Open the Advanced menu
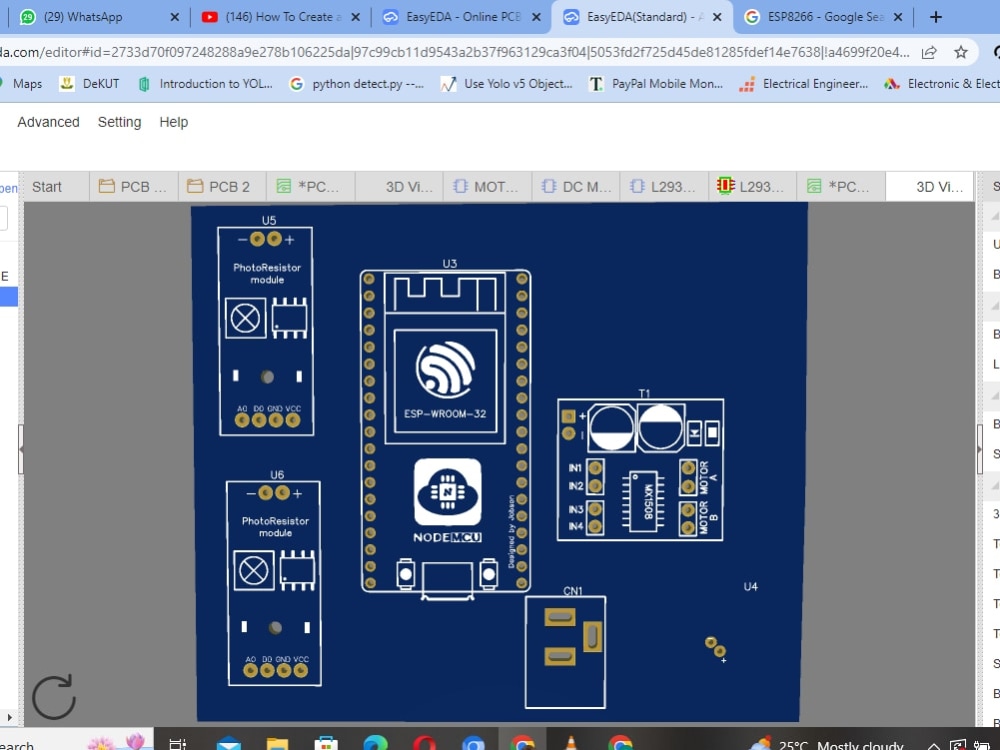The image size is (1000, 750). coord(48,122)
